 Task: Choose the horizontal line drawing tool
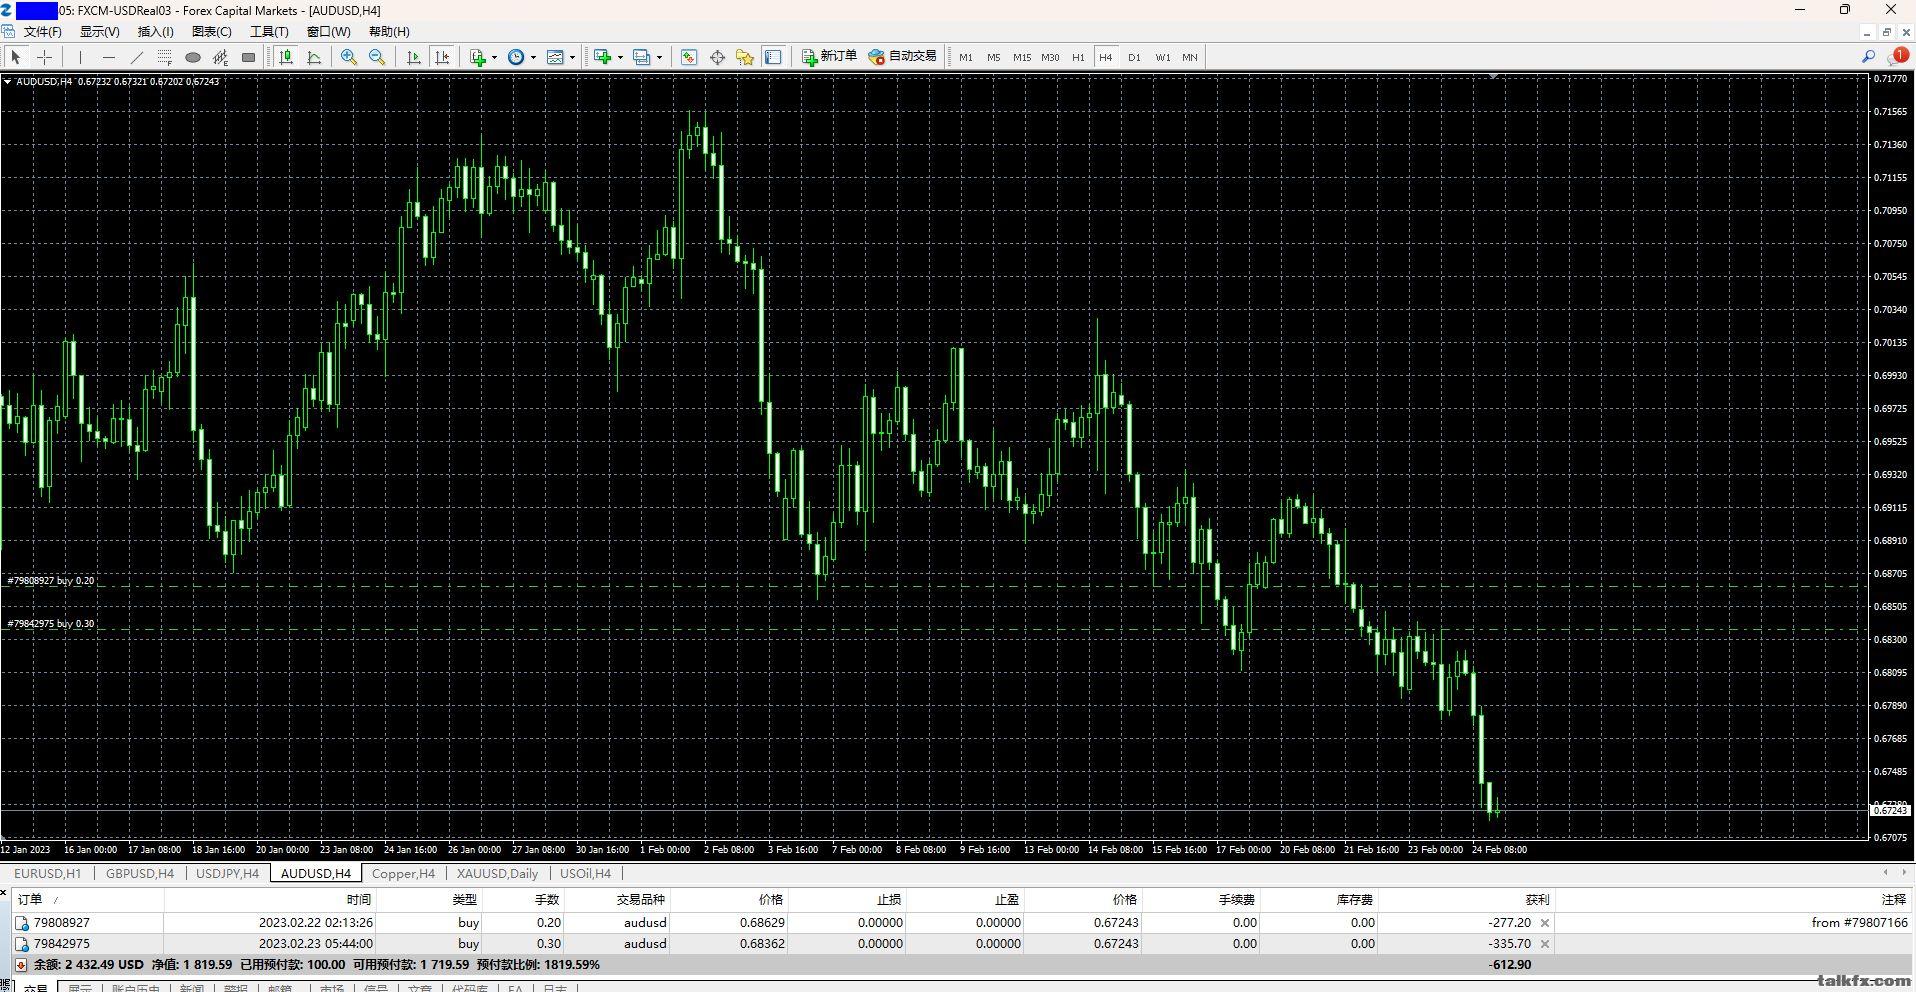[109, 57]
